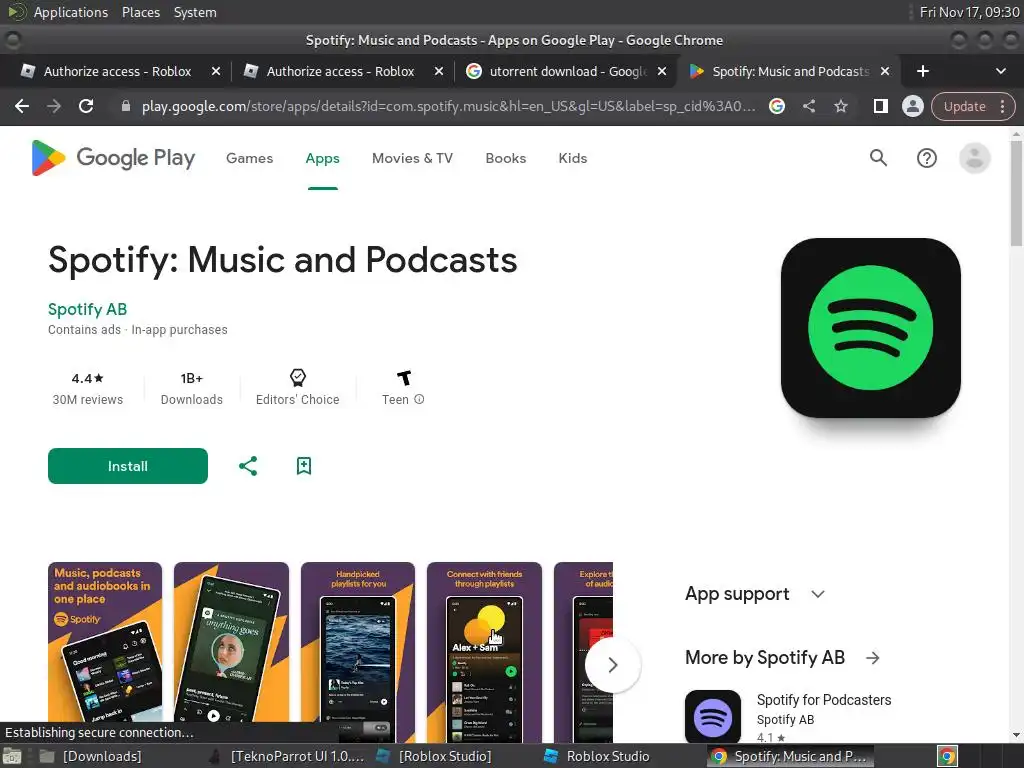Open the Chrome profile avatar
The height and width of the screenshot is (768, 1024).
[x=912, y=106]
